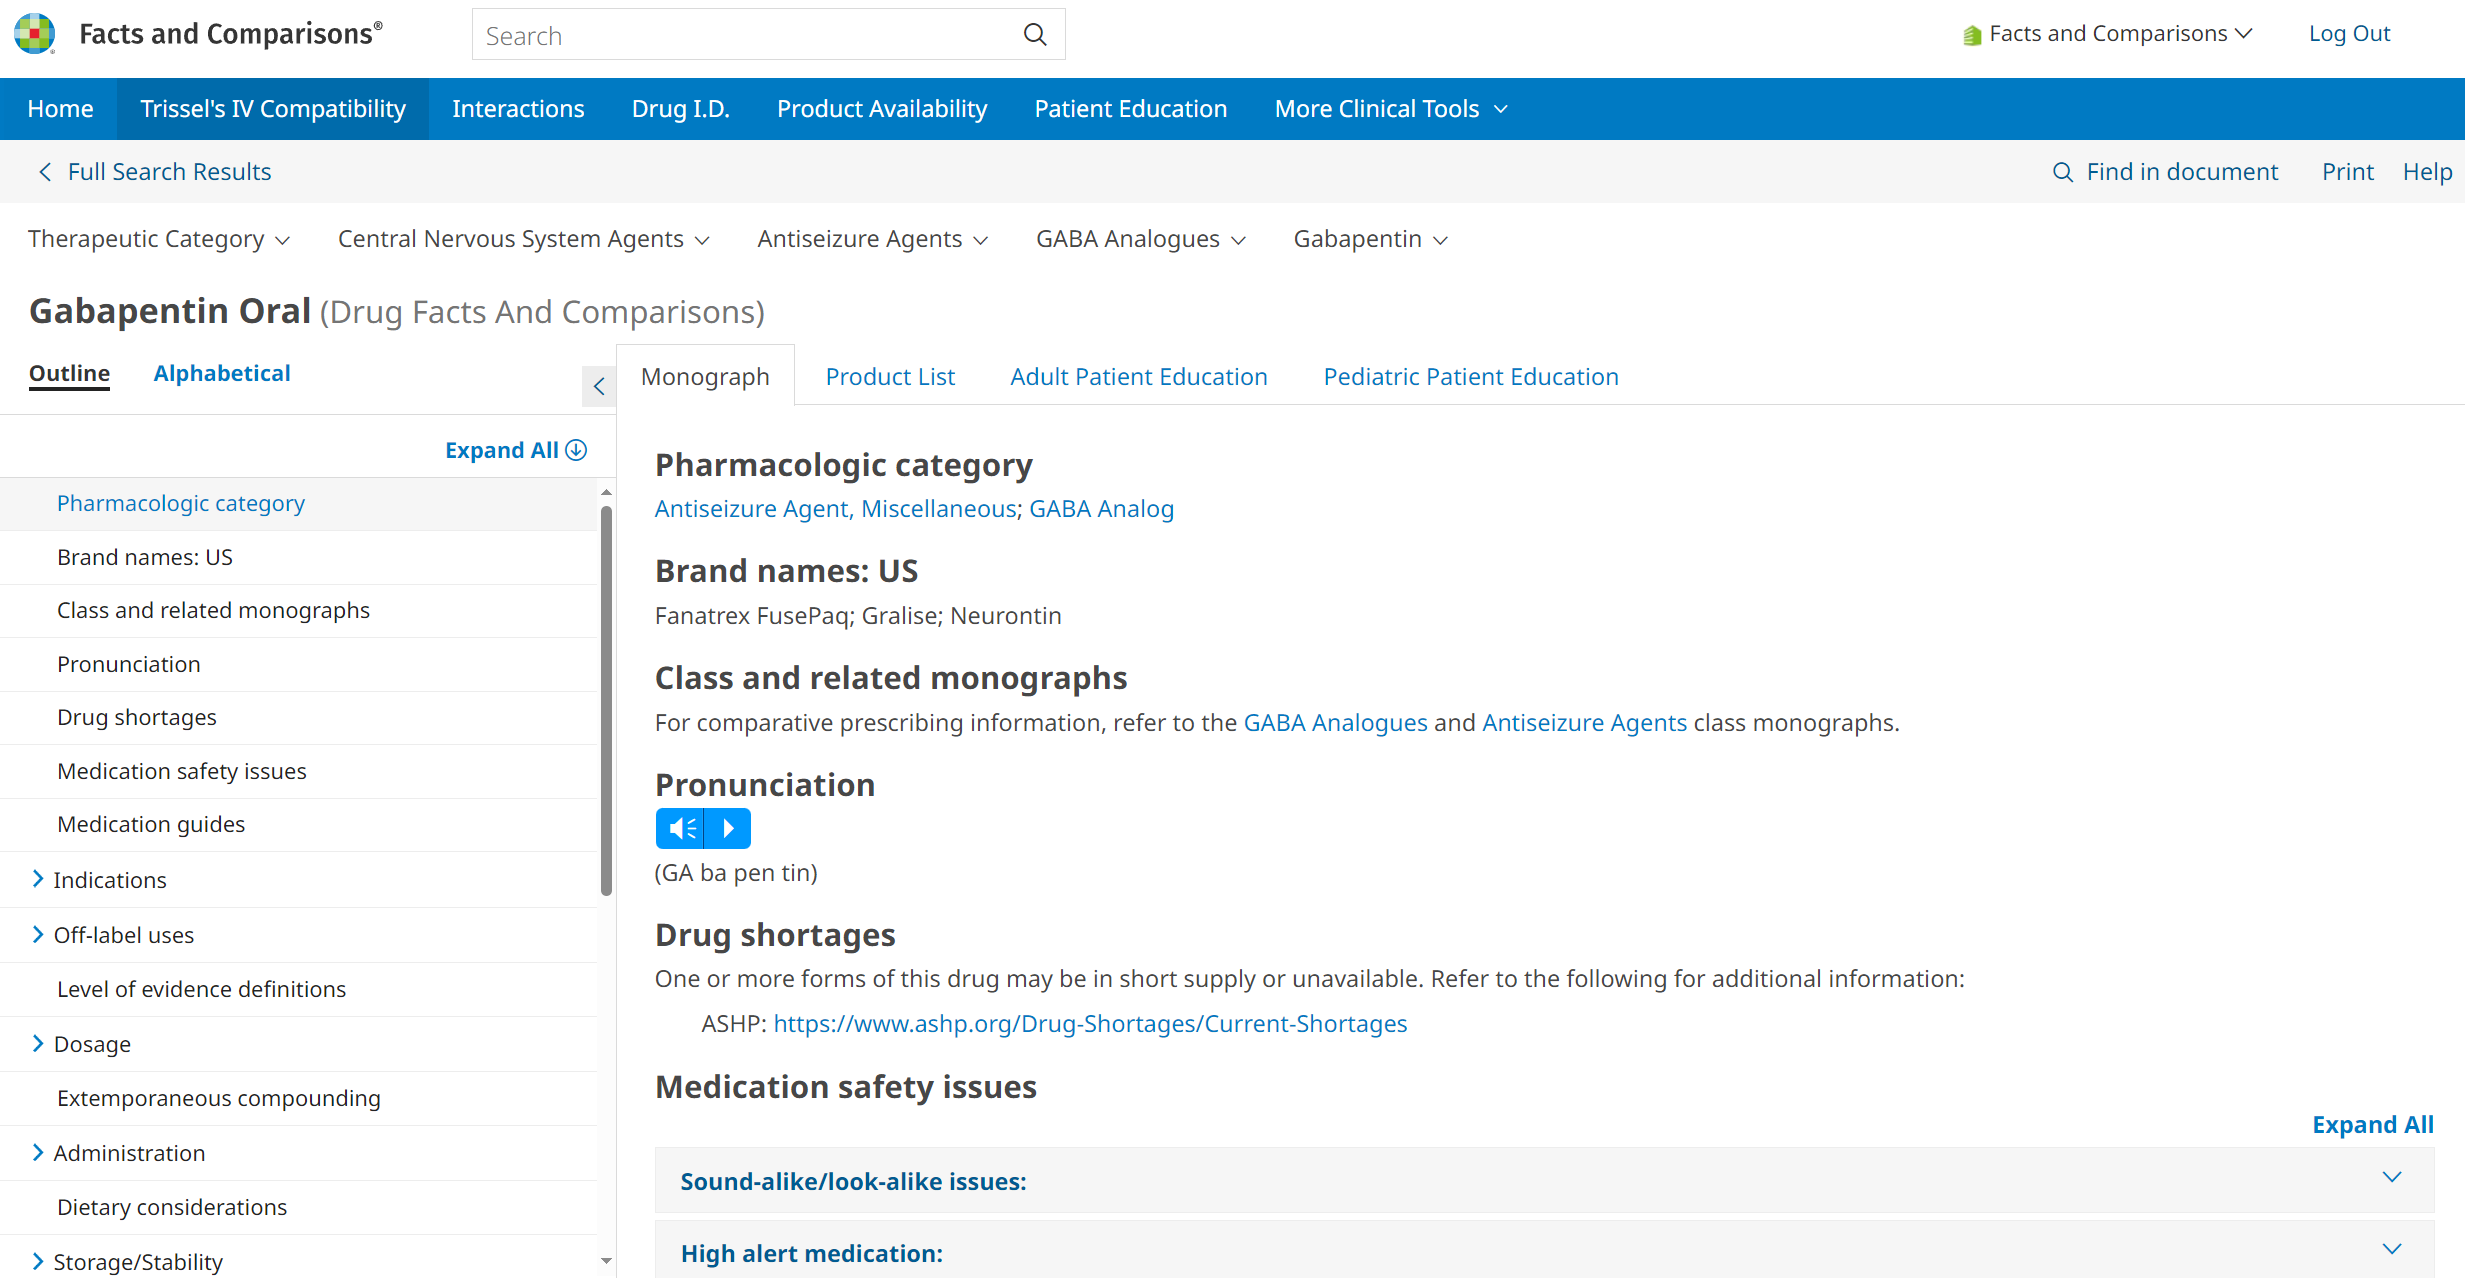Click the outline scrollbar down arrow
Screen dimensions: 2465x1285
[x=606, y=1261]
